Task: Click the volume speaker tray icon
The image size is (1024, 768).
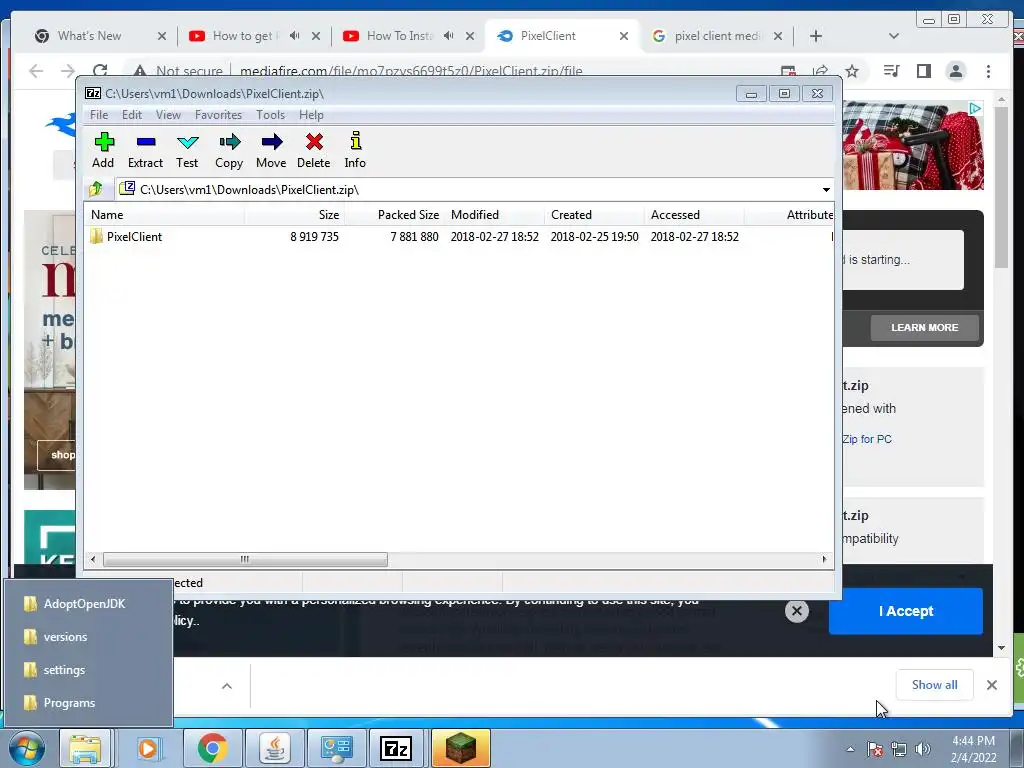Action: coord(923,749)
